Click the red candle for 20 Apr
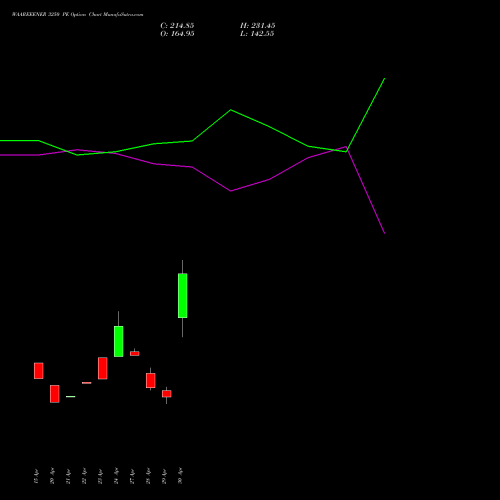Screen dimensions: 500x500 pos(55,394)
